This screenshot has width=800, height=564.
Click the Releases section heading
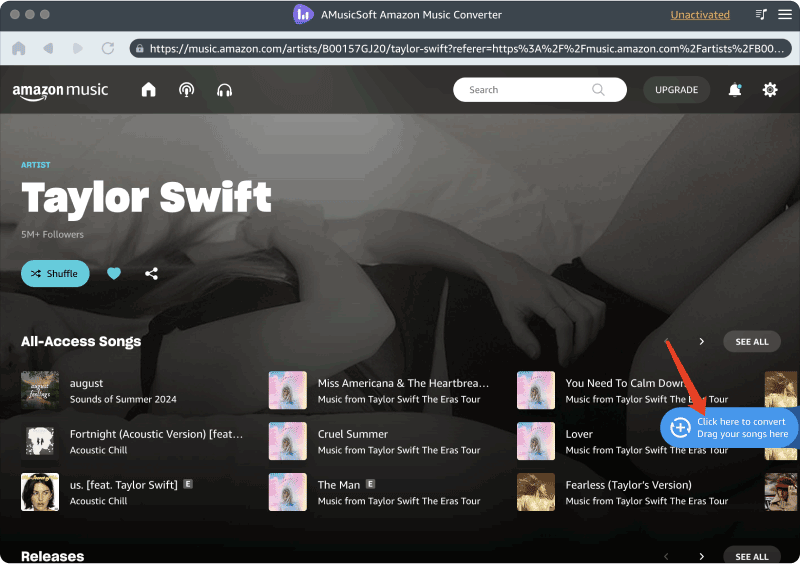coord(53,556)
